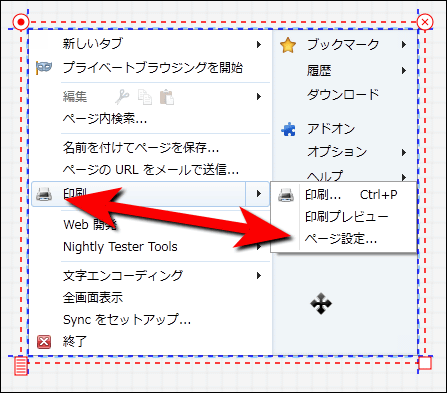447x393 pixels.
Task: Open the アドオン entry
Action: coord(331,129)
